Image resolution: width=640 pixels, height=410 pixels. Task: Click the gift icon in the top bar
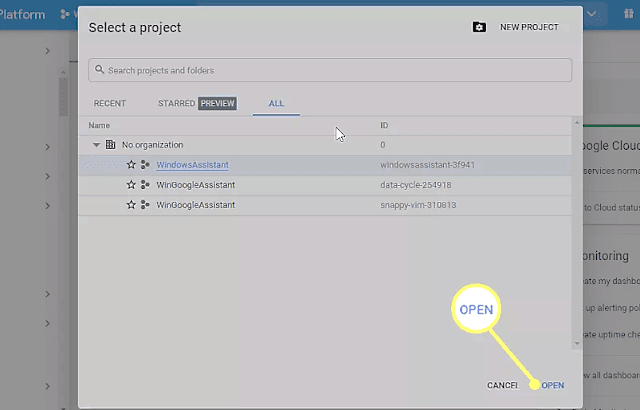click(x=629, y=14)
